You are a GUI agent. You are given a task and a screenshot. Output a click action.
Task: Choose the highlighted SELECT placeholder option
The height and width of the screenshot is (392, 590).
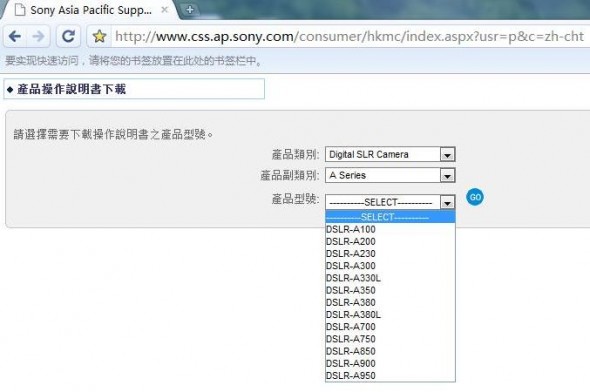point(390,217)
